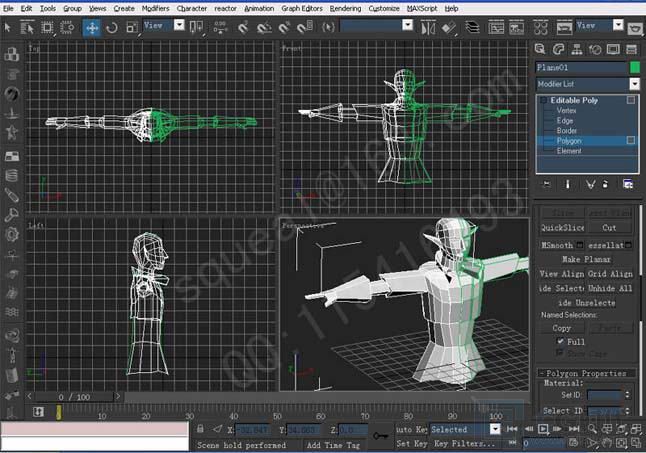Screen dimensions: 646x453
Task: Open the Layer Manager
Action: [473, 28]
